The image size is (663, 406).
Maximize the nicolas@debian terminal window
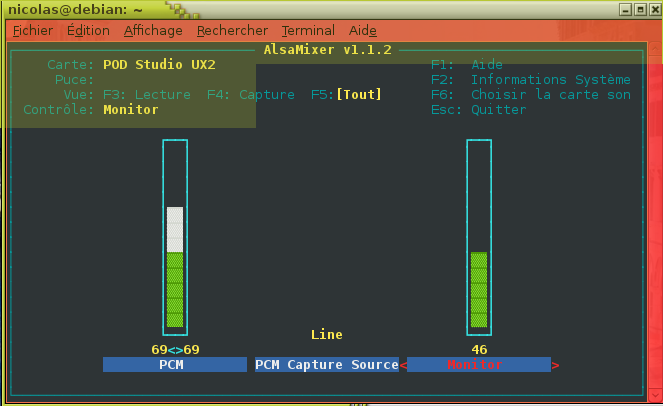coord(641,9)
